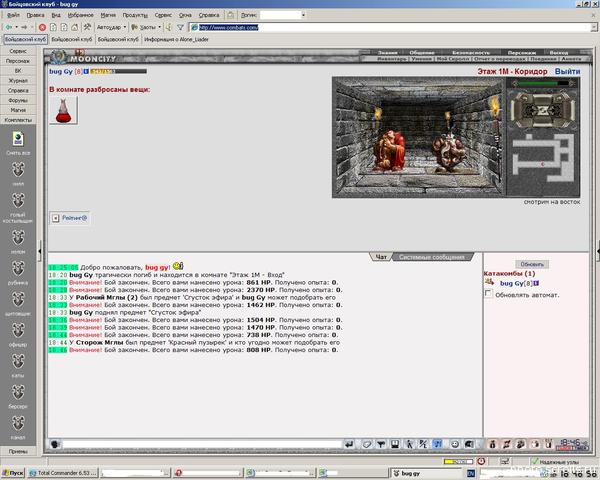The width and height of the screenshot is (600, 480).
Task: Click the skull icon left of chat input
Action: click(x=55, y=444)
